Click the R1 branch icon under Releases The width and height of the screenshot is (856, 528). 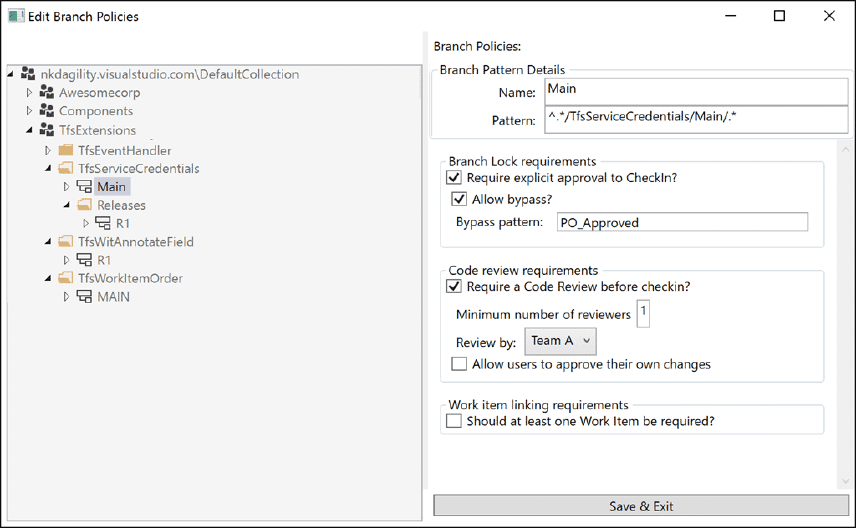coord(103,223)
